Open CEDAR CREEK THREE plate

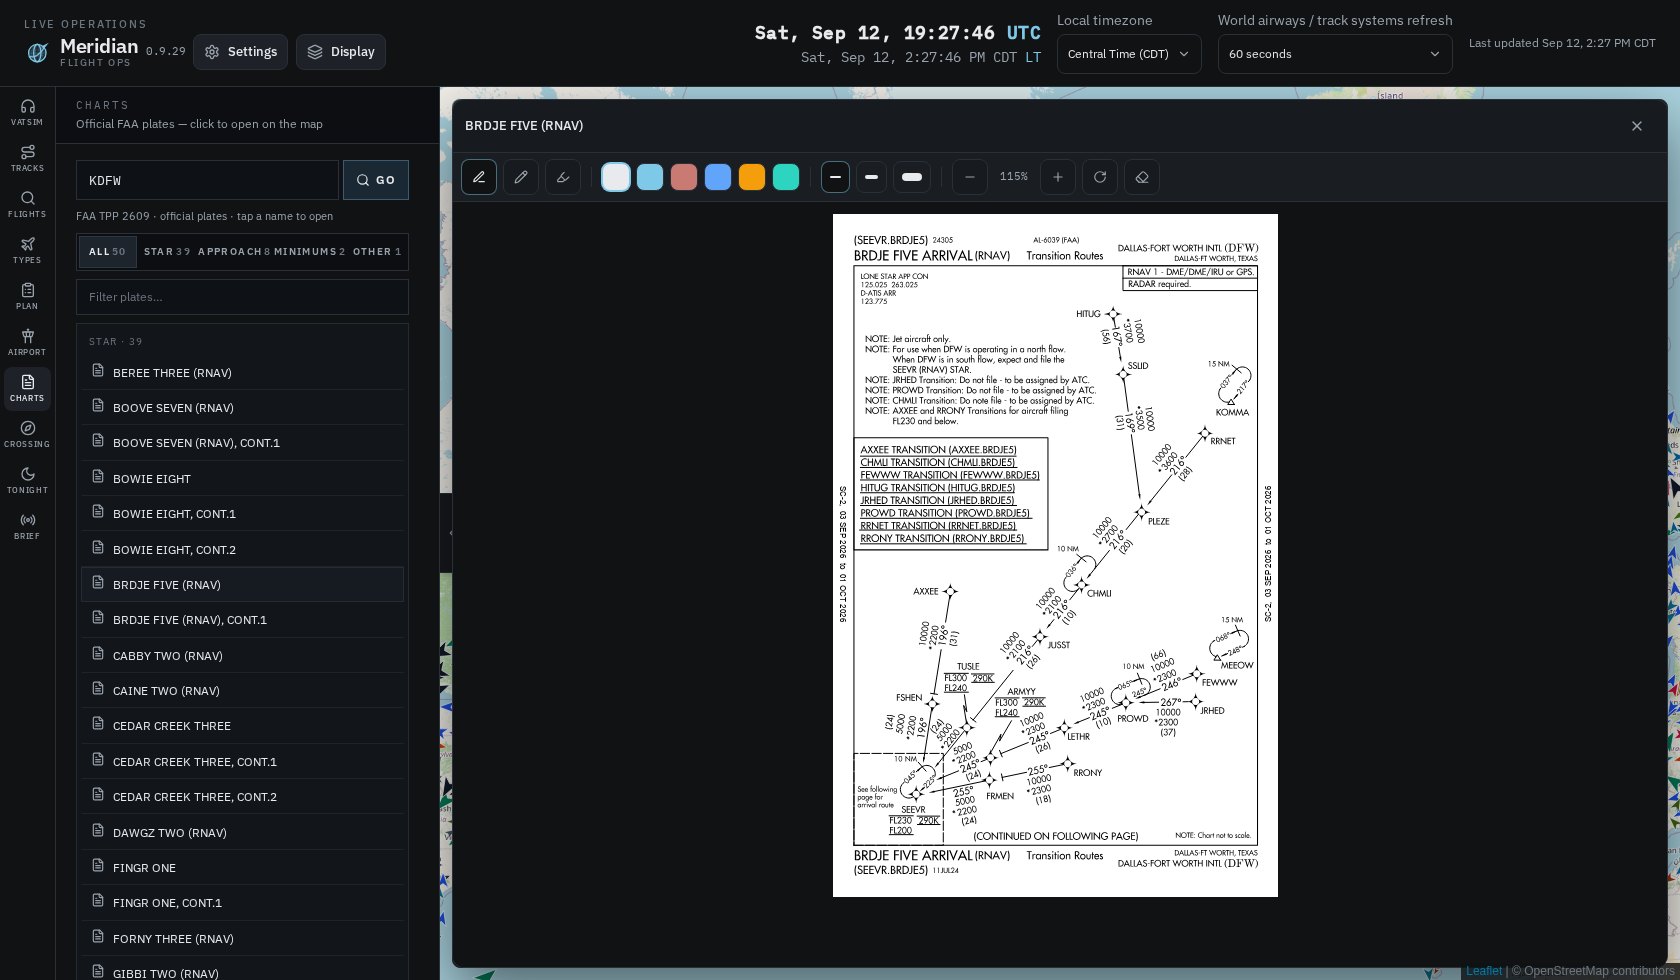point(242,726)
